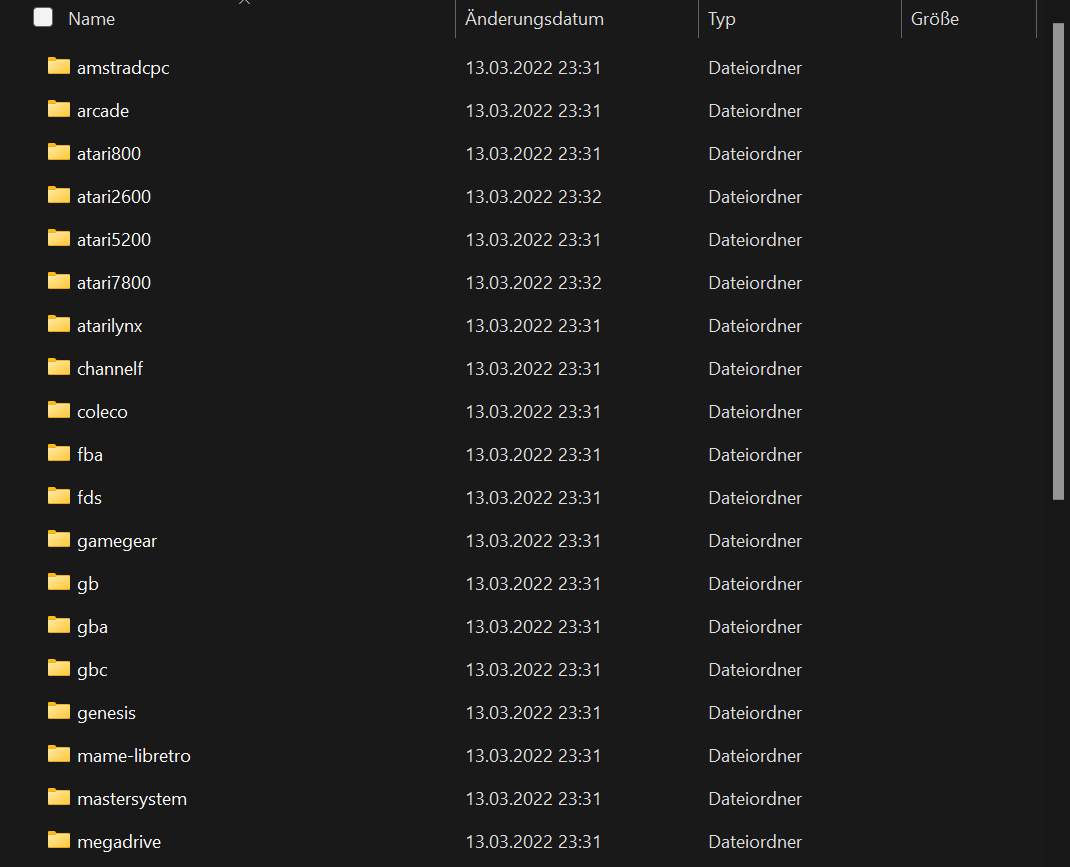Select the channelf folder row name

tap(110, 369)
